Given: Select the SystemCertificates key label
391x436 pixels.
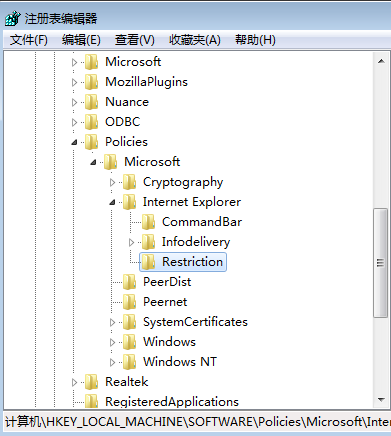Looking at the screenshot, I should click(195, 322).
